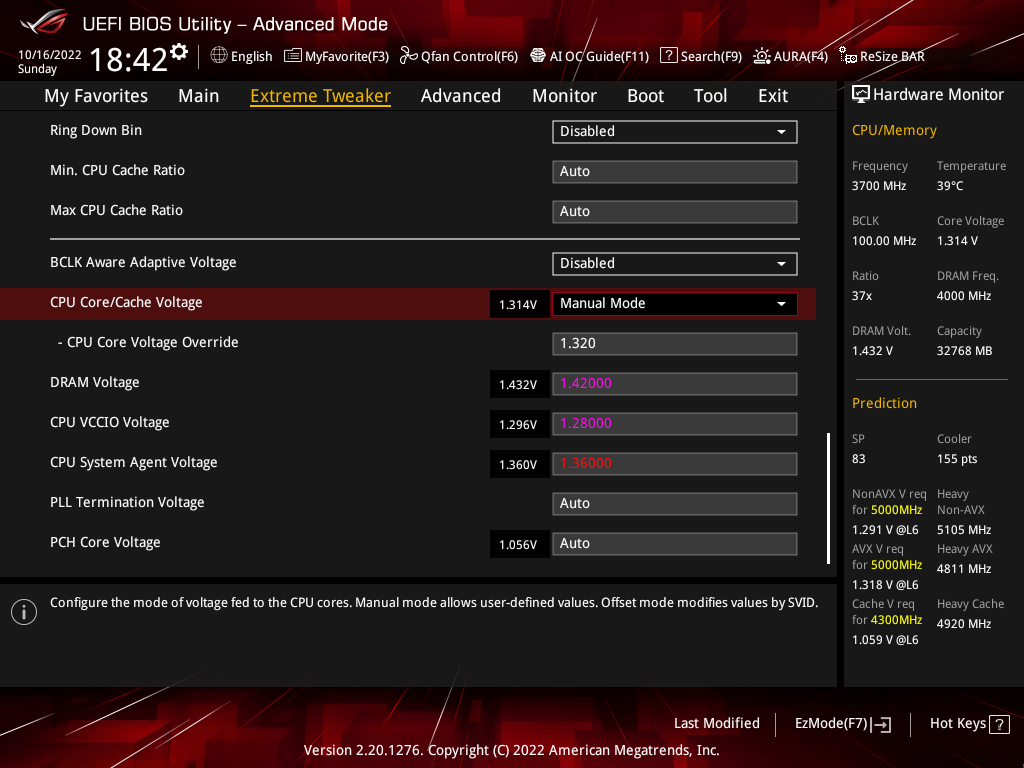Click the 1.314V current voltage readout
1024x768 pixels.
[x=519, y=304]
